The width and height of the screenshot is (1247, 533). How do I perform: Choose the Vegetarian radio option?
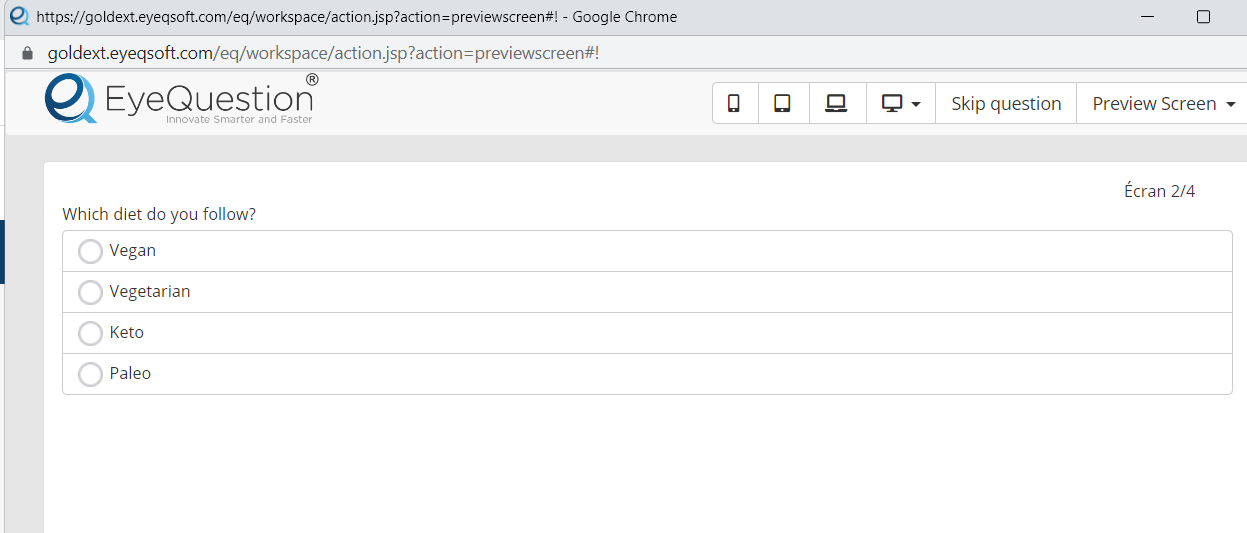[x=90, y=292]
